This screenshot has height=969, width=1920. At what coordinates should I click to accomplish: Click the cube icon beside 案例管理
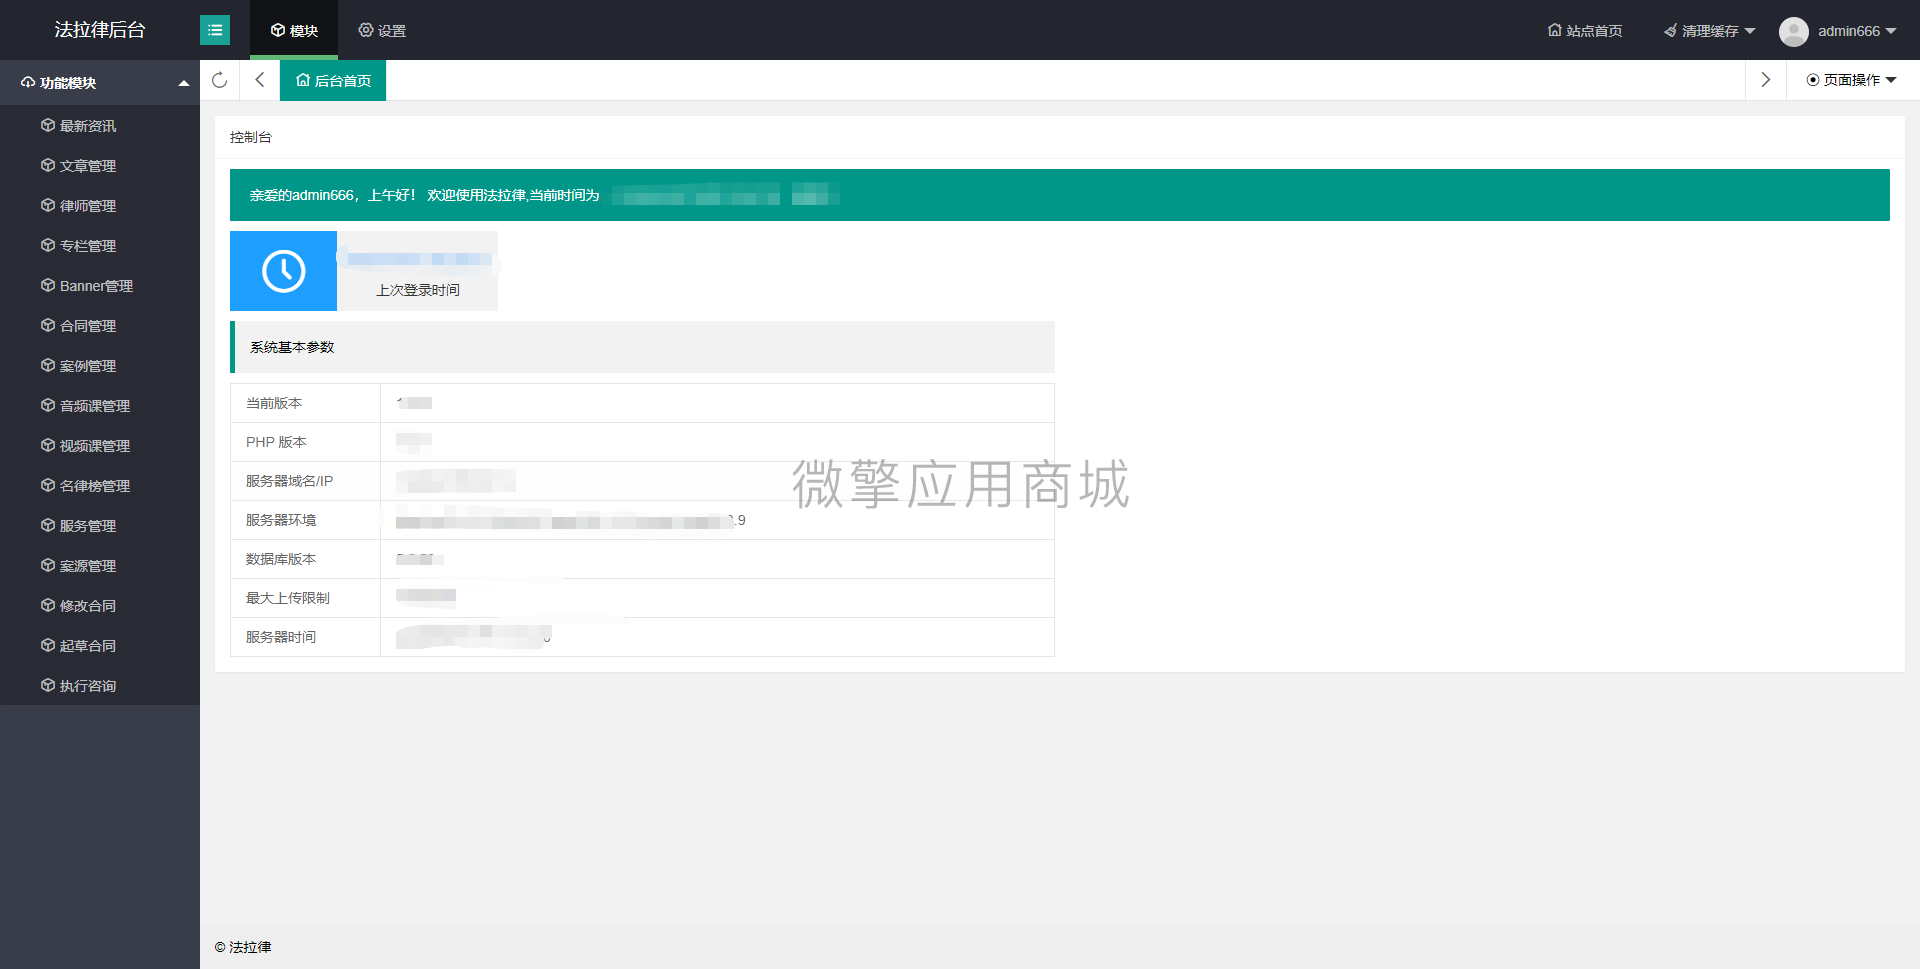point(48,365)
